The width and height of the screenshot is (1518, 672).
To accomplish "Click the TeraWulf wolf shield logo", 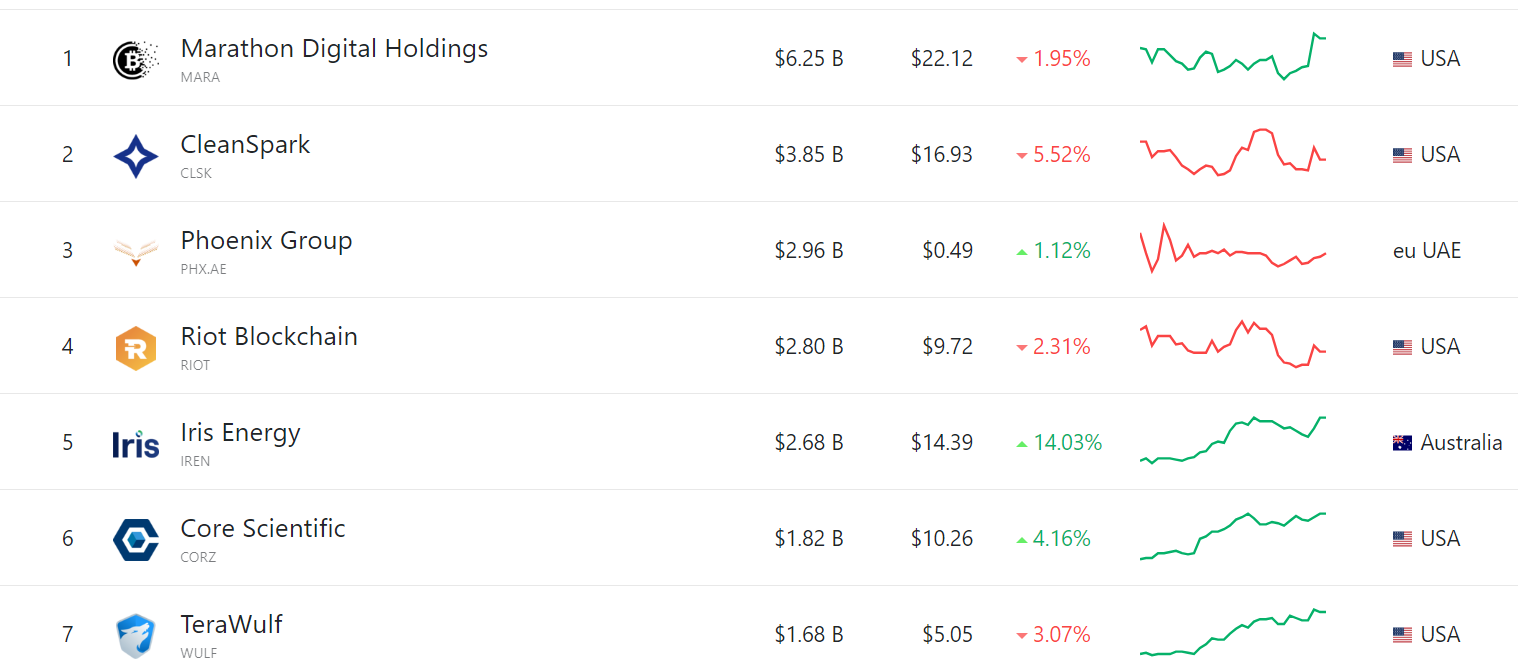I will click(x=136, y=635).
